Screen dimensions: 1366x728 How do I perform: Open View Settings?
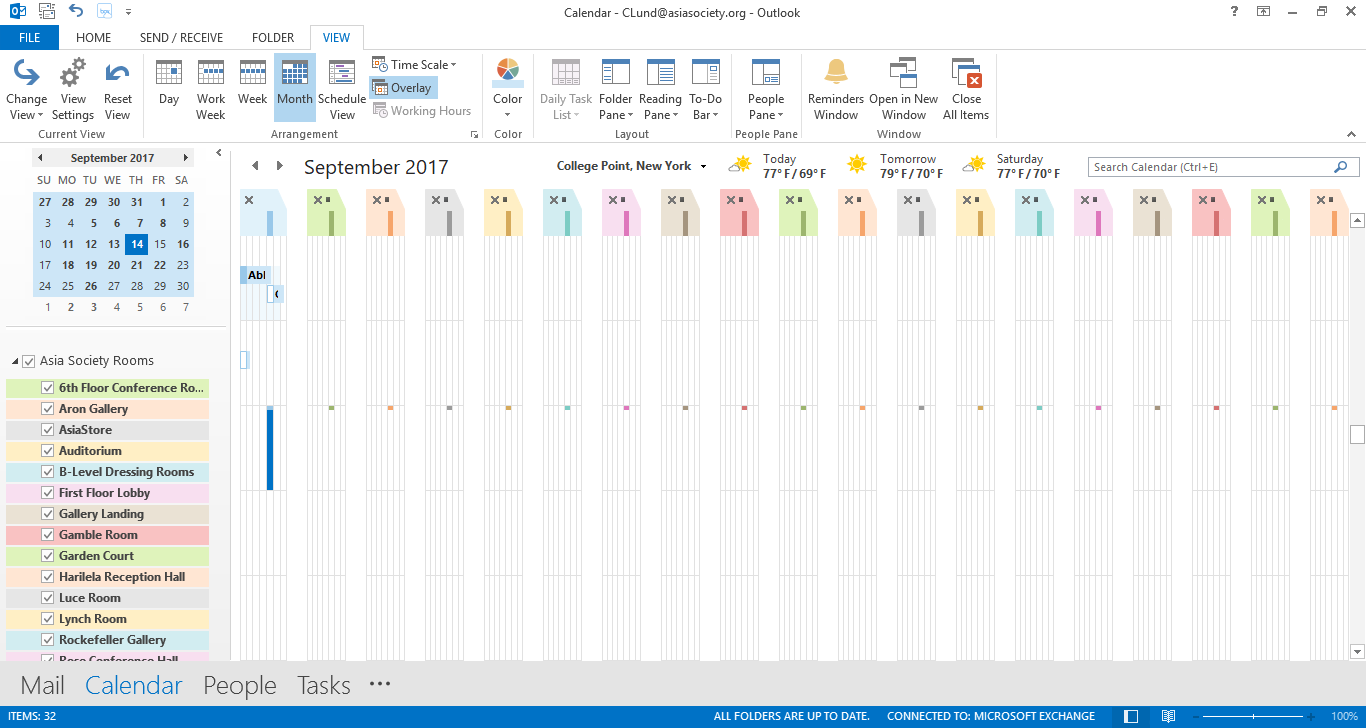[73, 88]
